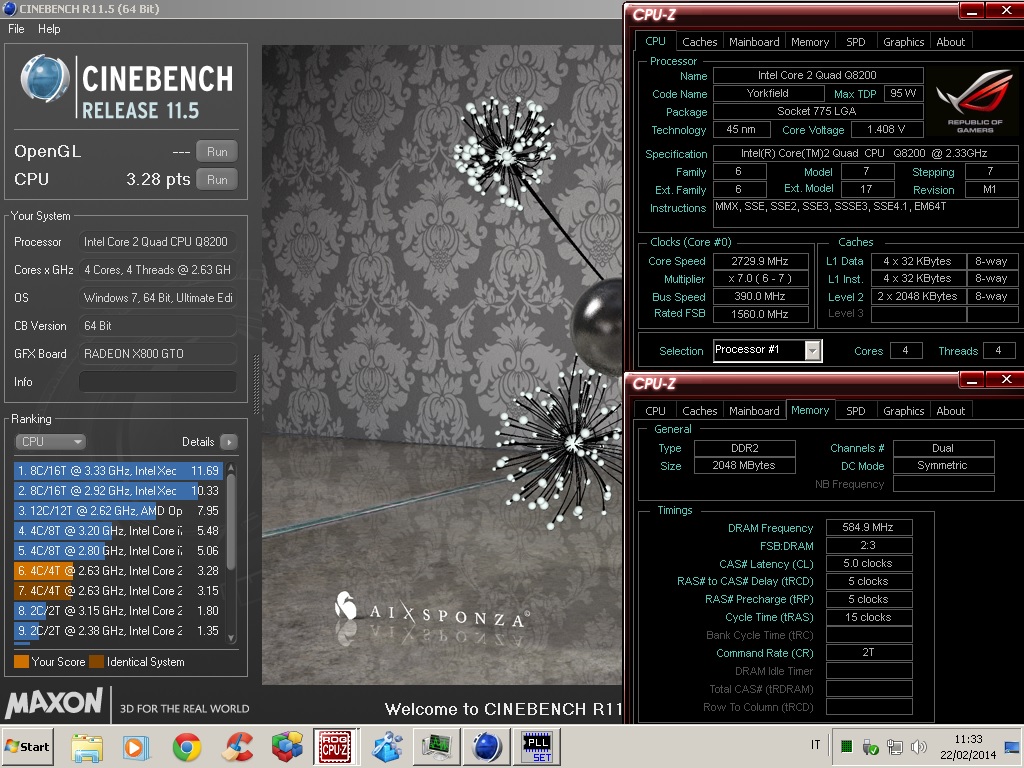This screenshot has height=768, width=1024.
Task: Open network tray icon
Action: click(895, 747)
